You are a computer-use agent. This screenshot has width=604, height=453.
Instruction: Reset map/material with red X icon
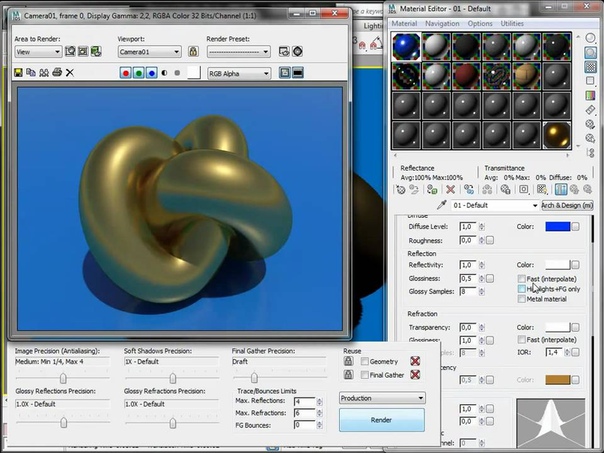coord(450,190)
